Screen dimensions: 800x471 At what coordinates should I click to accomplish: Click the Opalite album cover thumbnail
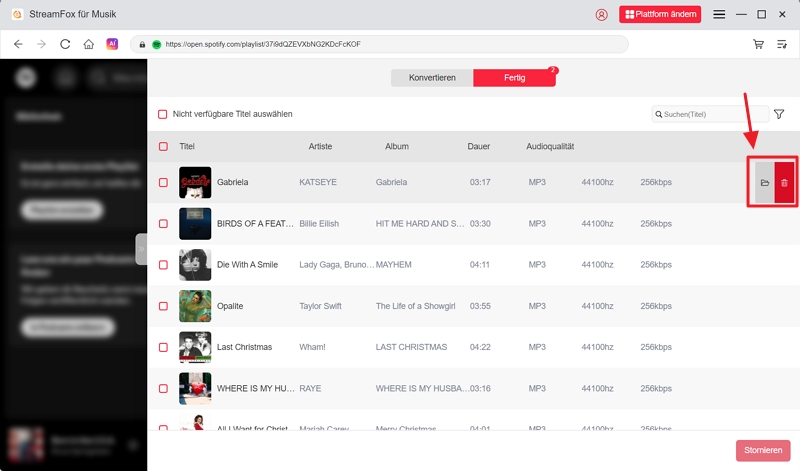[x=195, y=306]
